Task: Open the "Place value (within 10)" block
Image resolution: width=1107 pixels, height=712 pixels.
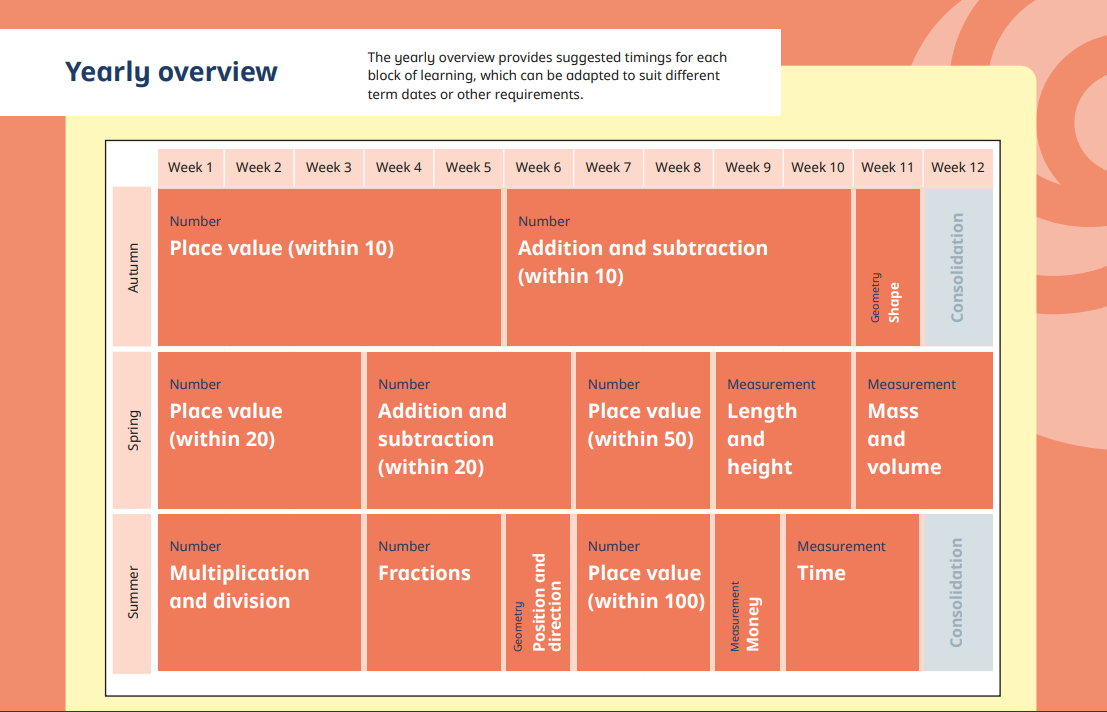Action: [329, 267]
